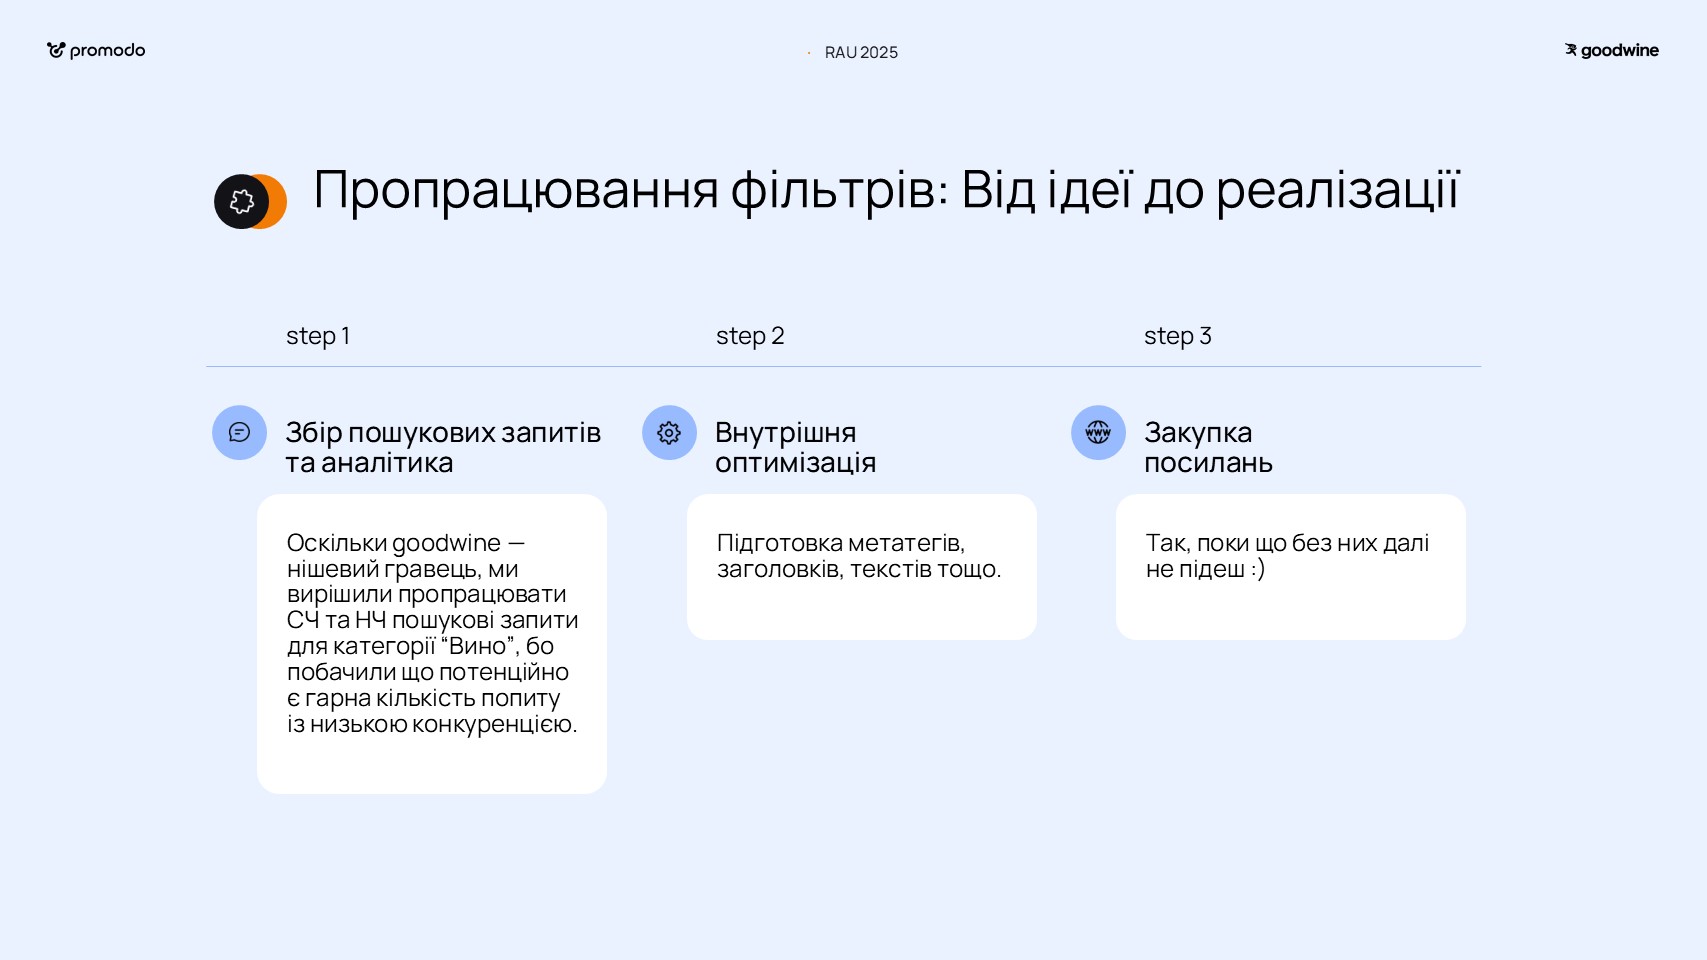Click the card about "Підготовка метатегів"
Screen dimensions: 1707x960
tap(861, 566)
